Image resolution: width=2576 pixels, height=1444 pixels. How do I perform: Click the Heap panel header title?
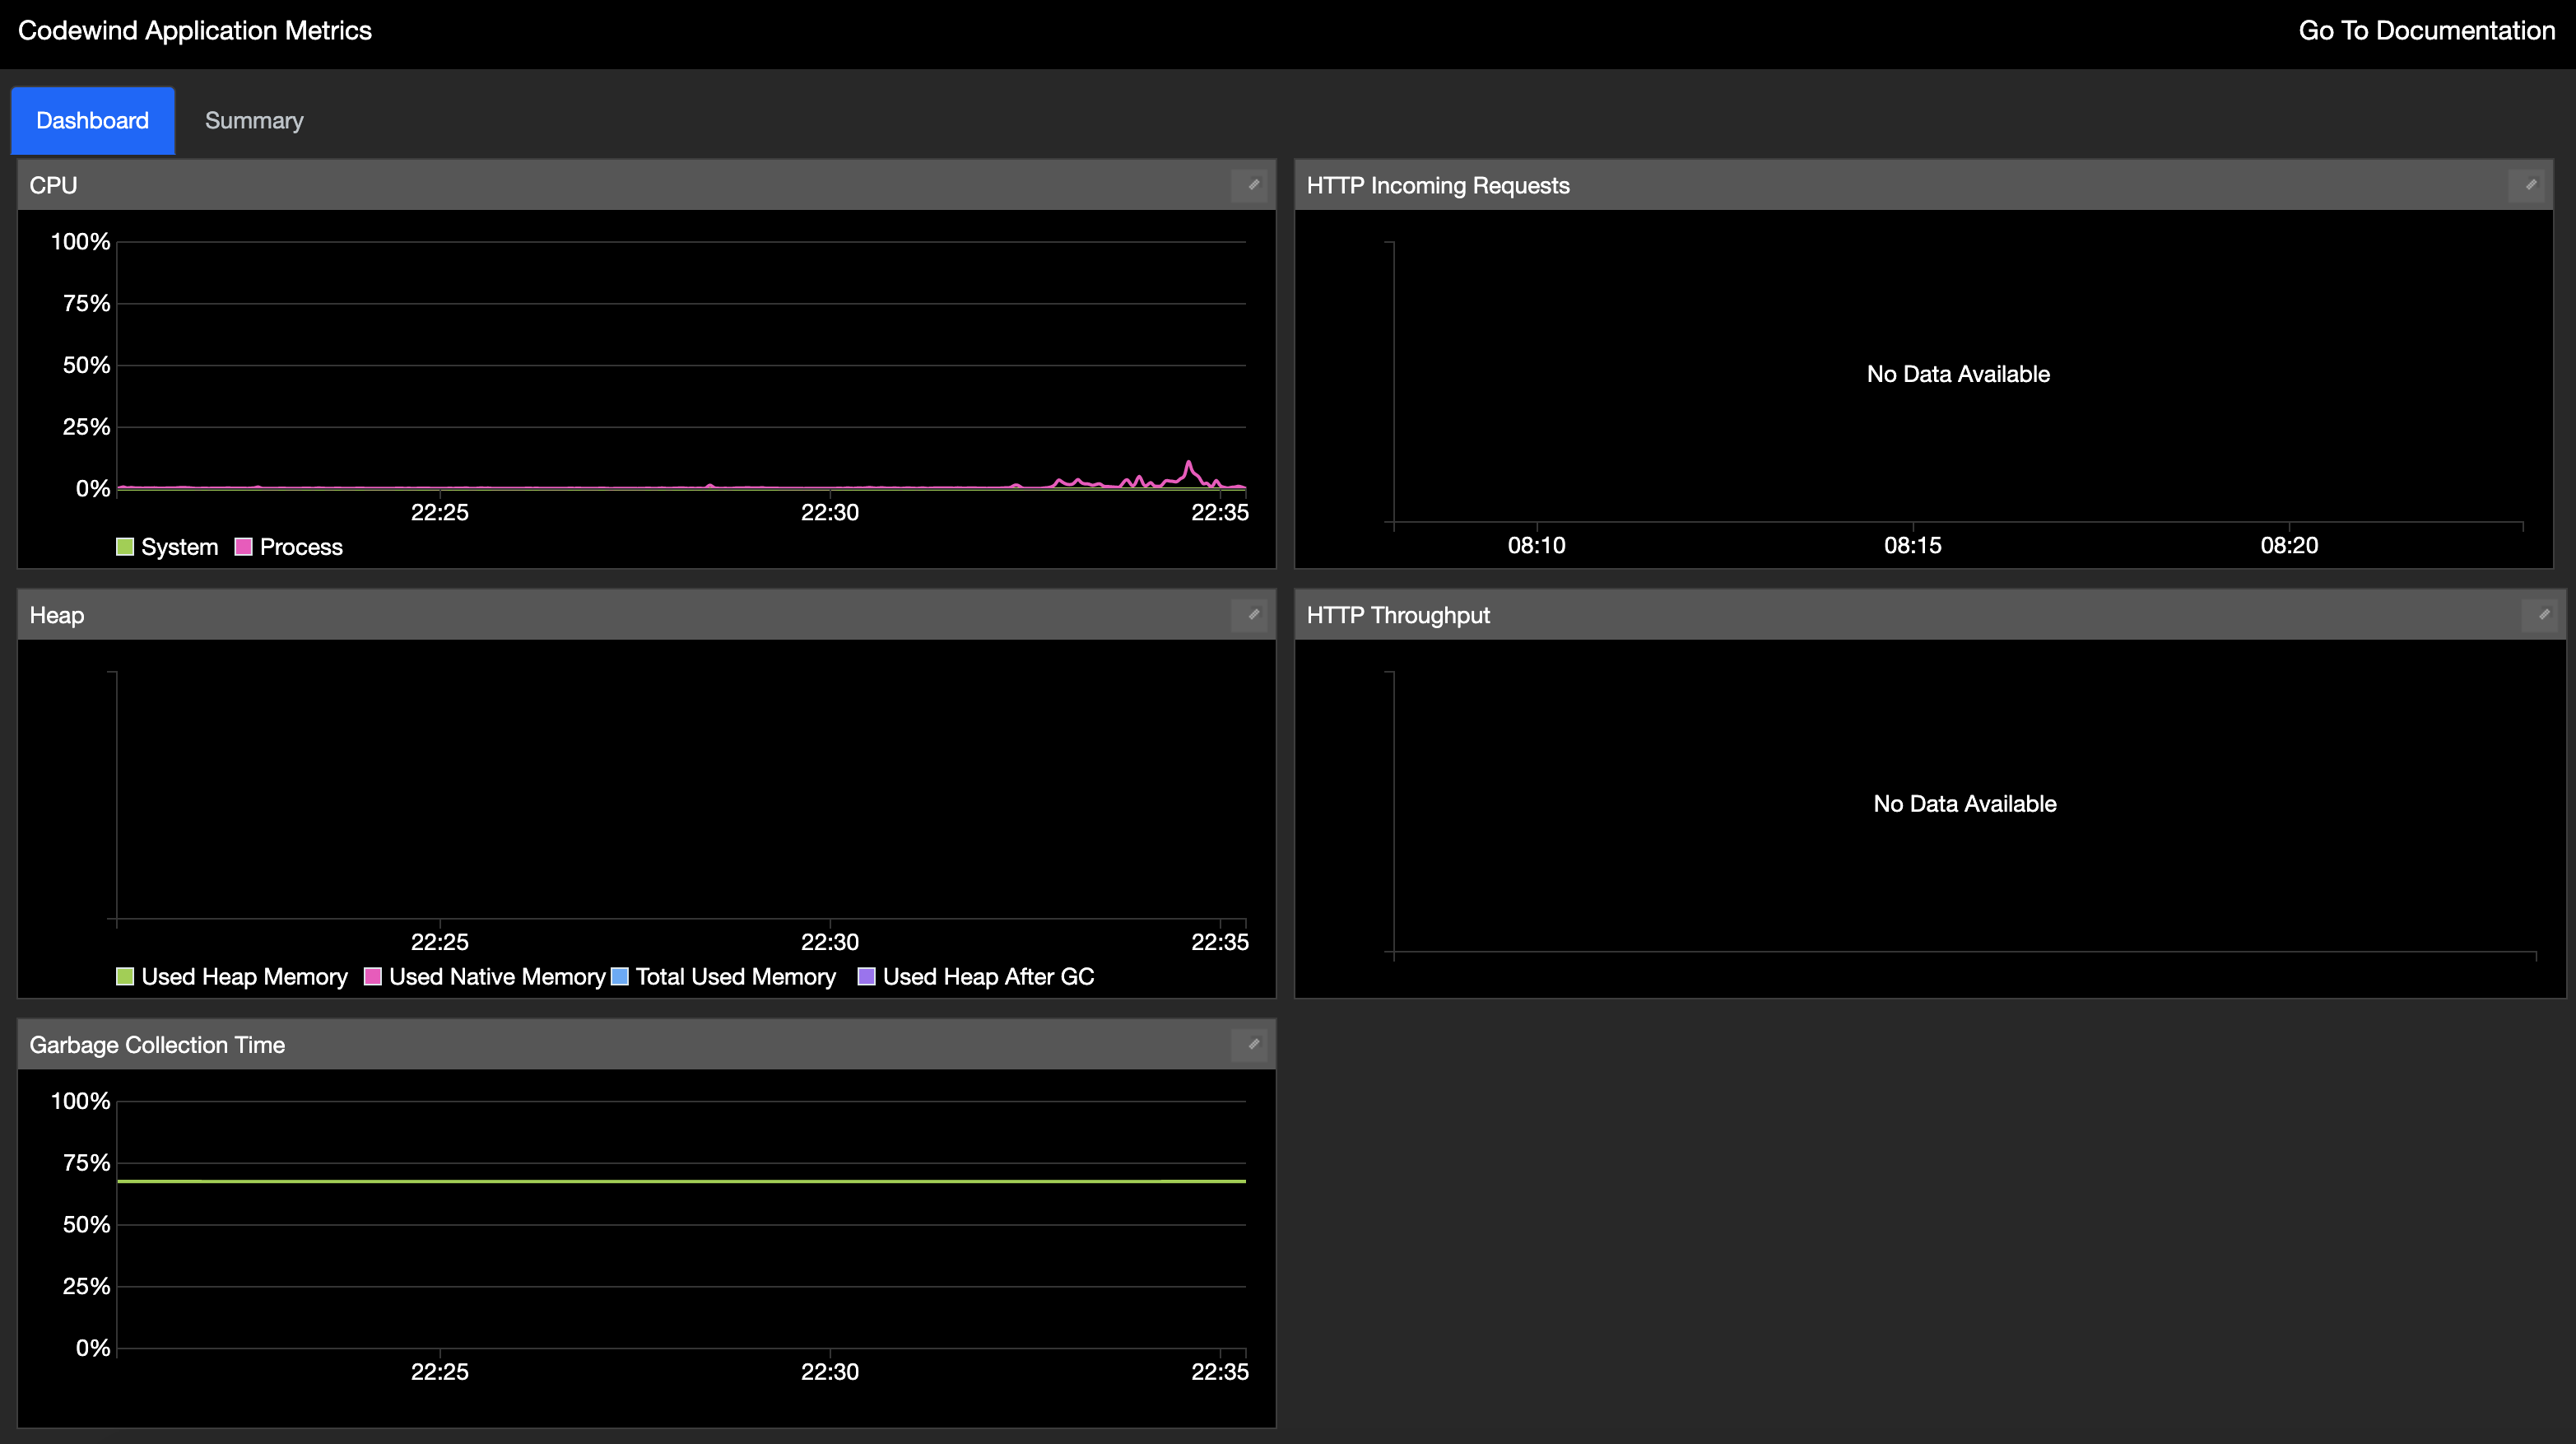57,616
